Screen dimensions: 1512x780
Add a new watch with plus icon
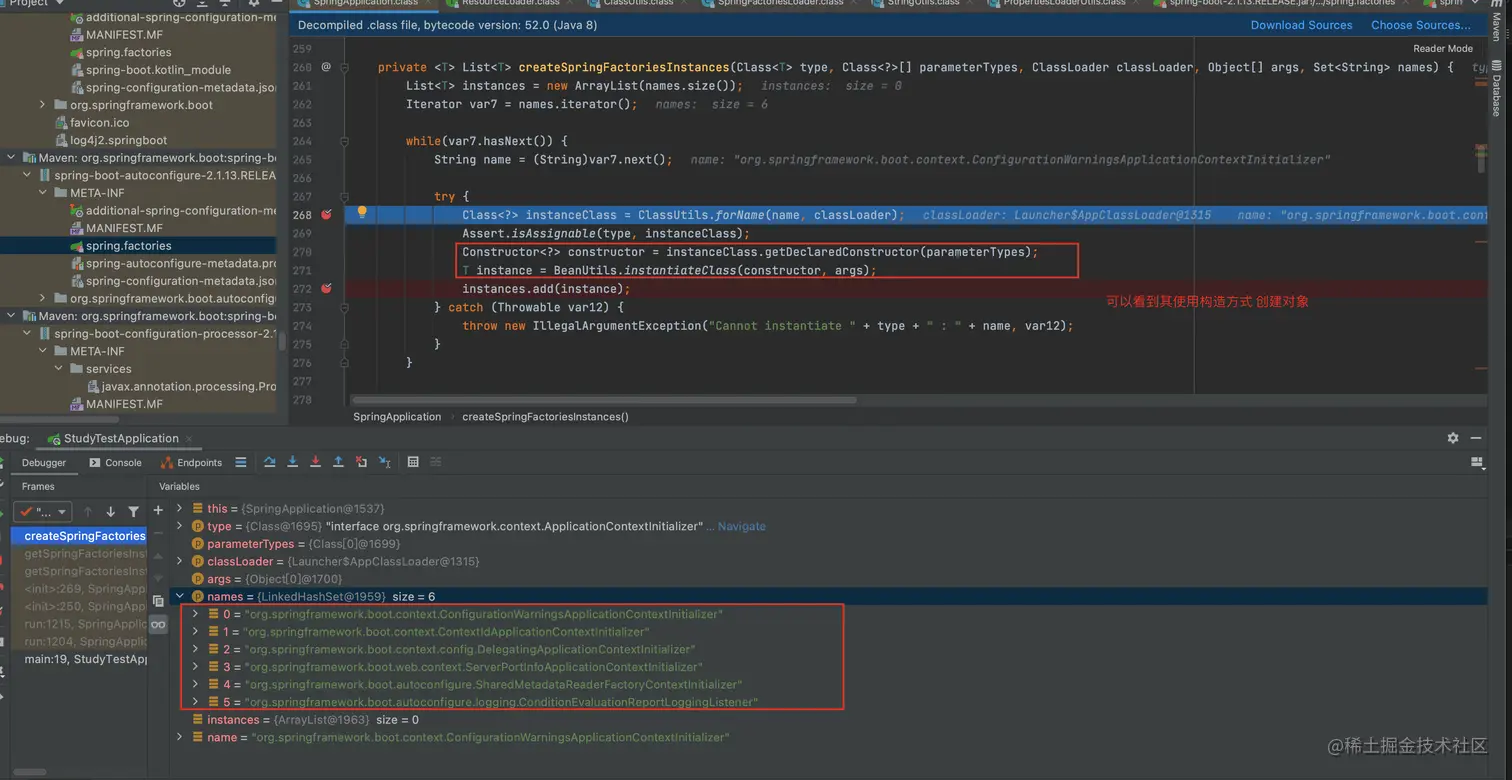point(158,510)
